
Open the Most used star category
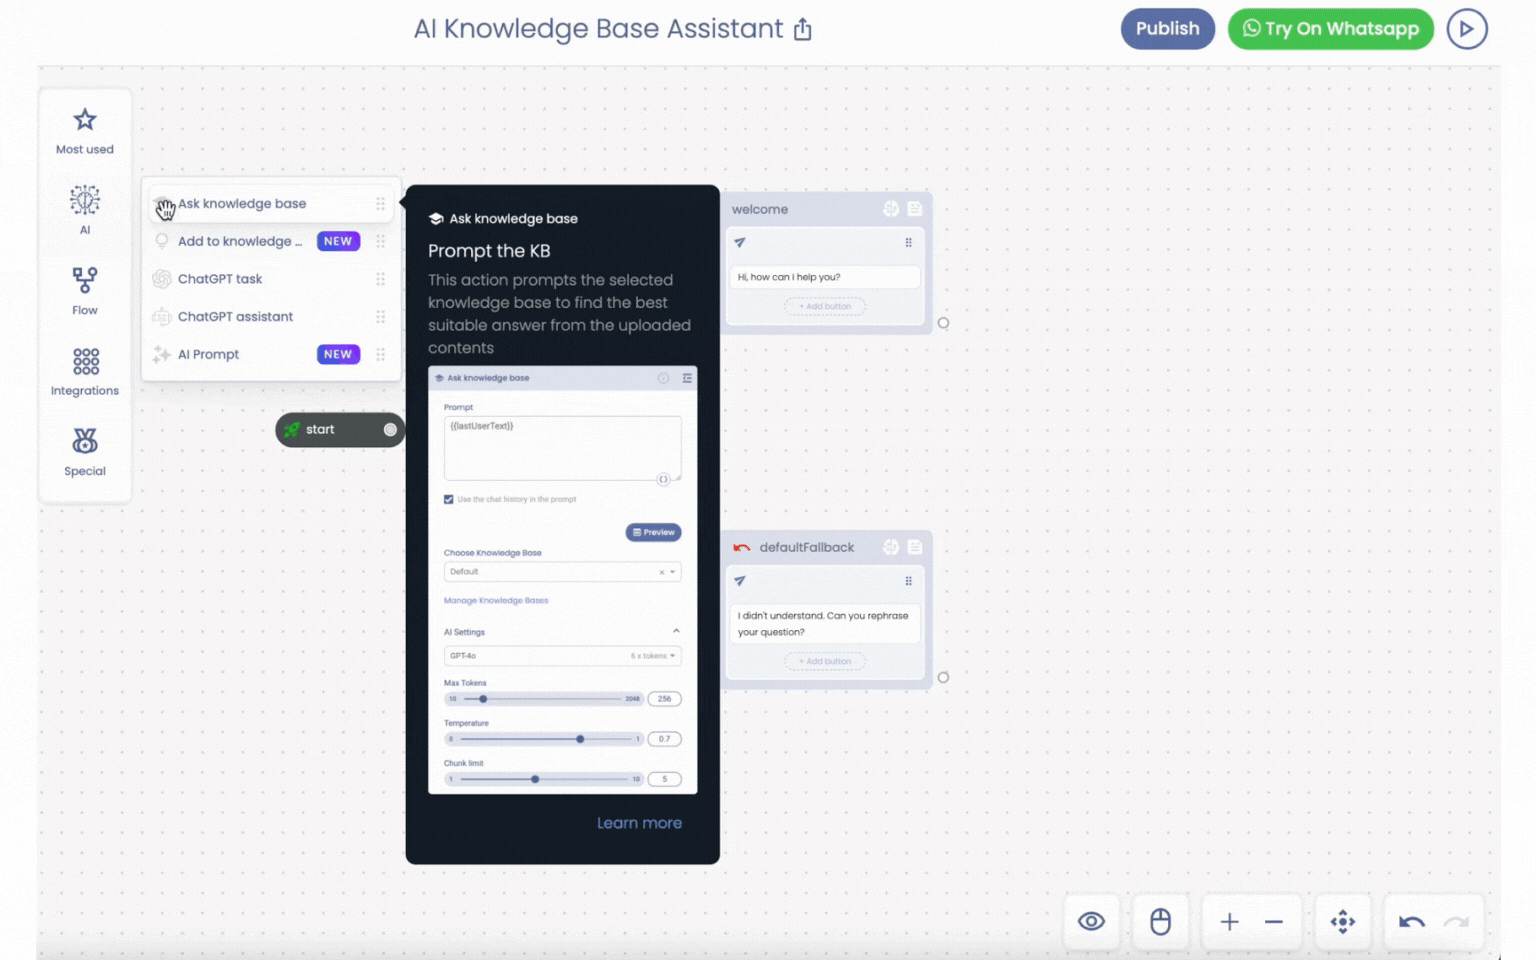click(85, 131)
